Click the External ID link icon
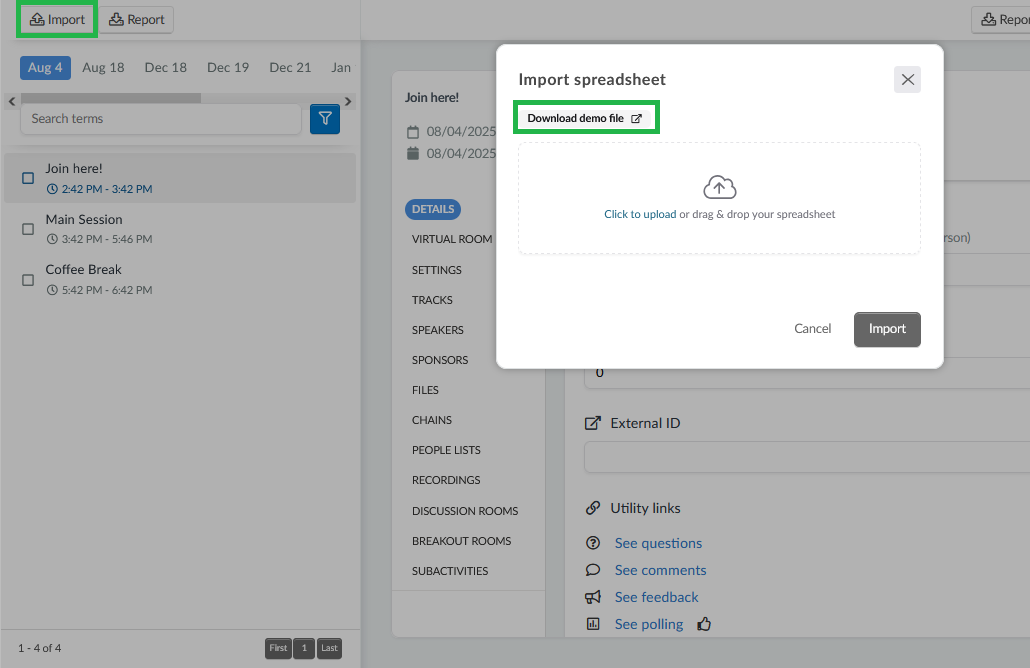The width and height of the screenshot is (1030, 668). [x=593, y=423]
